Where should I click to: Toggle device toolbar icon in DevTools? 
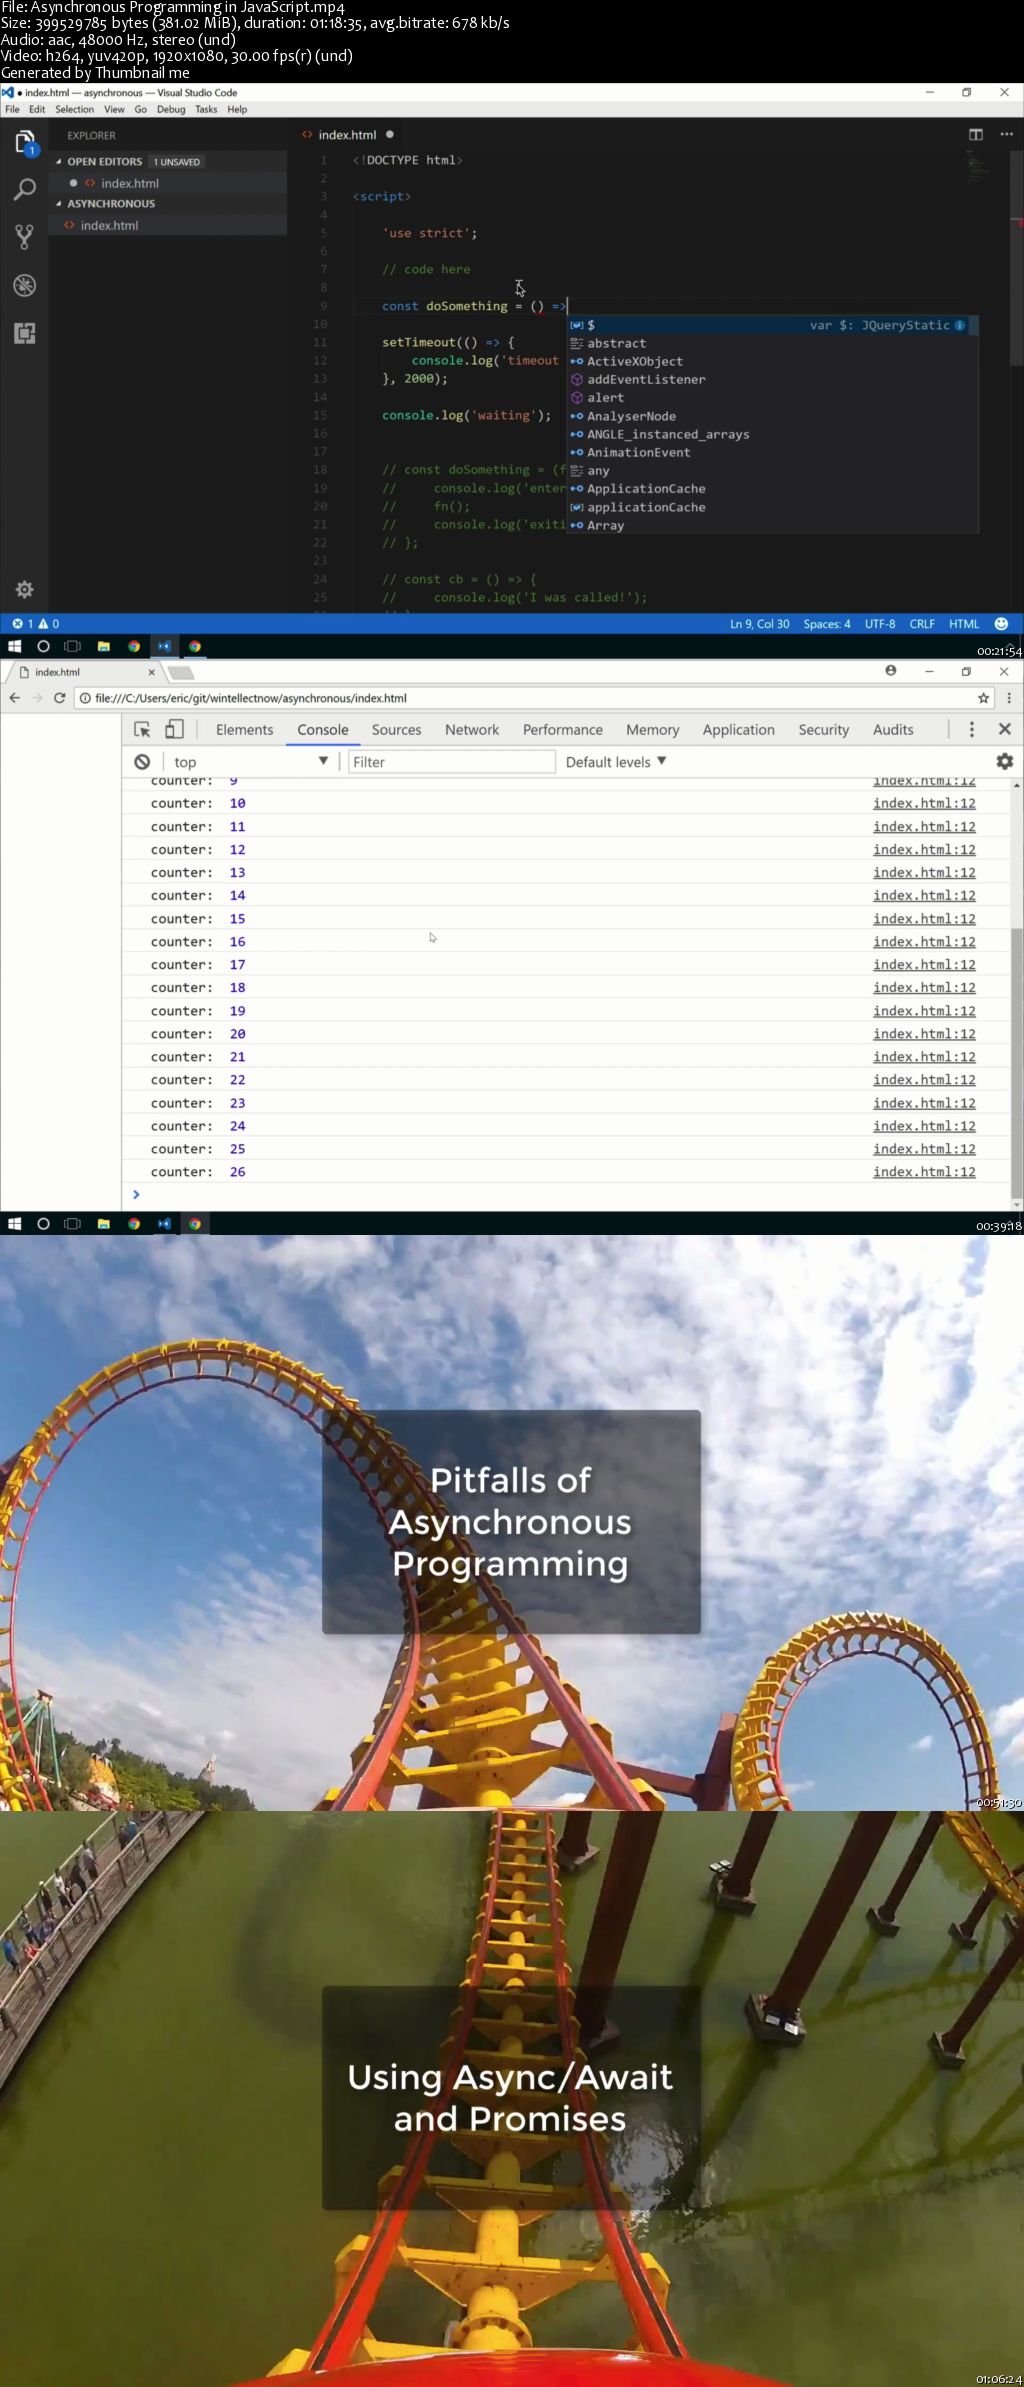click(174, 729)
